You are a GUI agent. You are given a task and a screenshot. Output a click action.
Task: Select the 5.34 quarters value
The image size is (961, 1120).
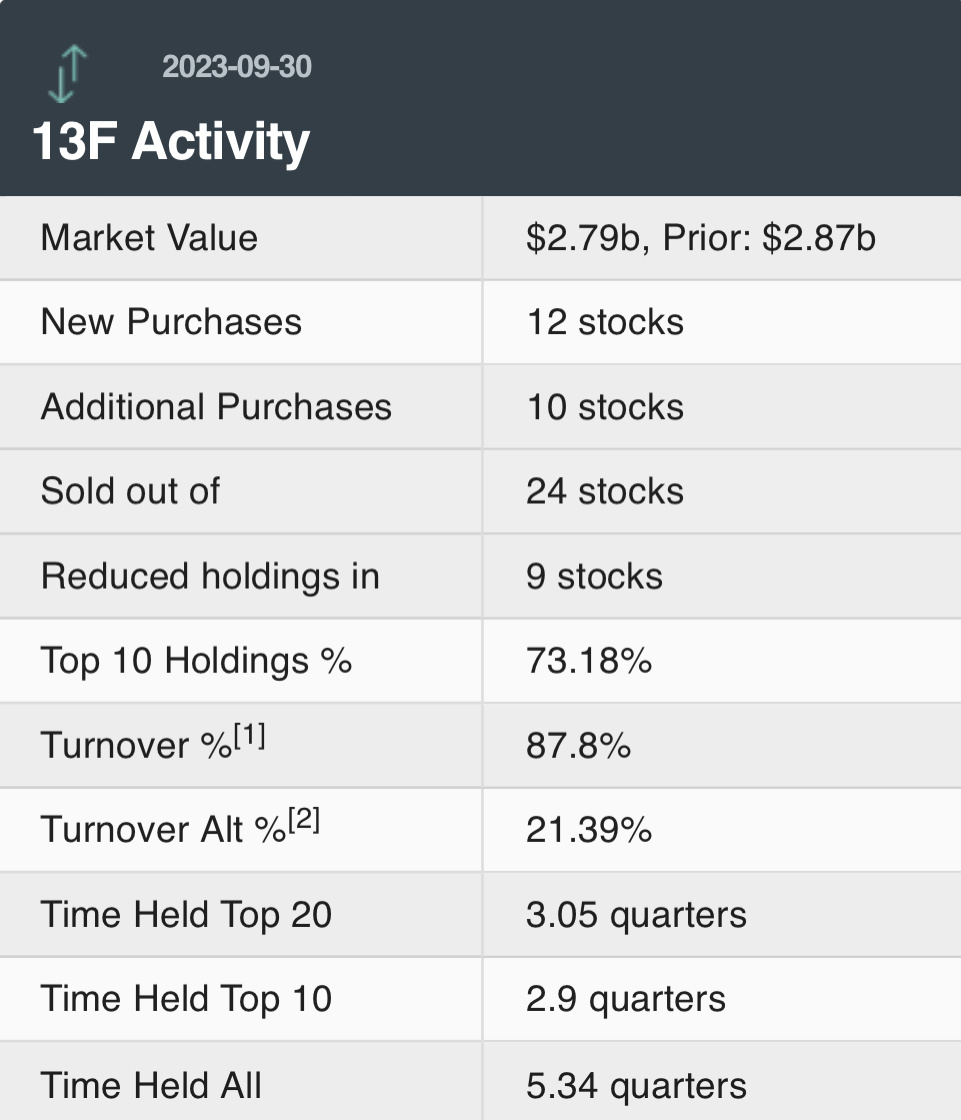tap(636, 1085)
